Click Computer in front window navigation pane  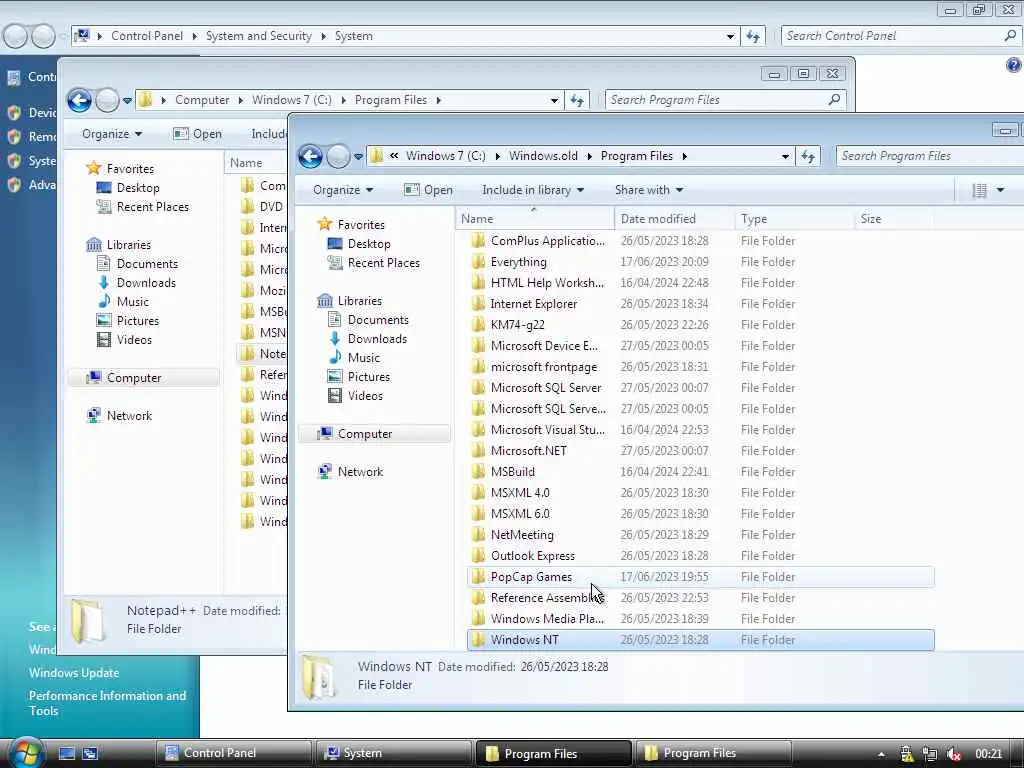(374, 434)
